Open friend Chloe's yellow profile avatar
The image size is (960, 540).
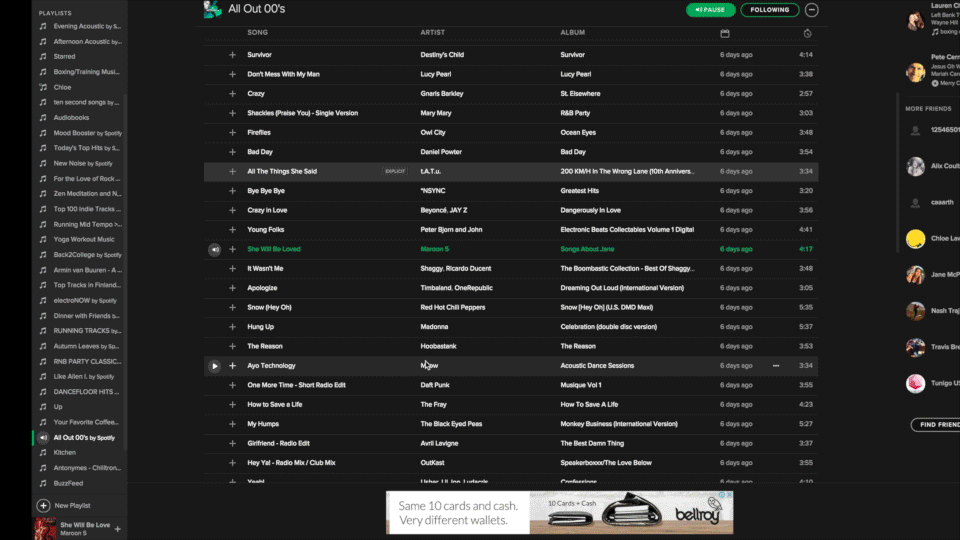915,239
